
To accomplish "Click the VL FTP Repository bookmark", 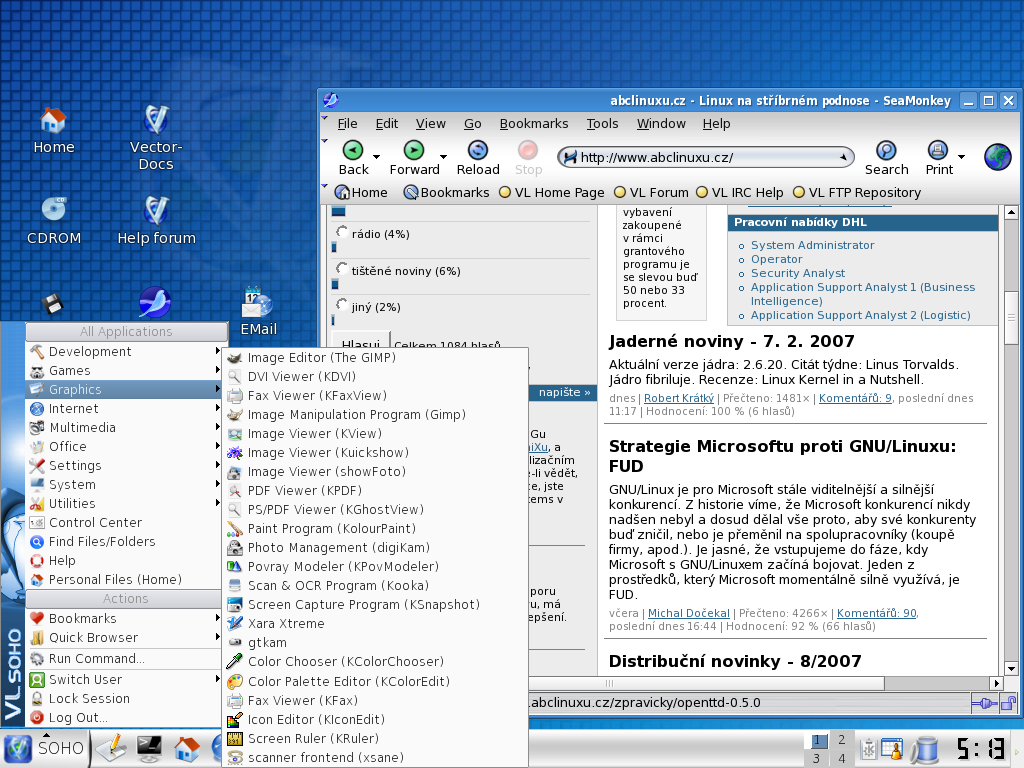I will click(x=857, y=193).
